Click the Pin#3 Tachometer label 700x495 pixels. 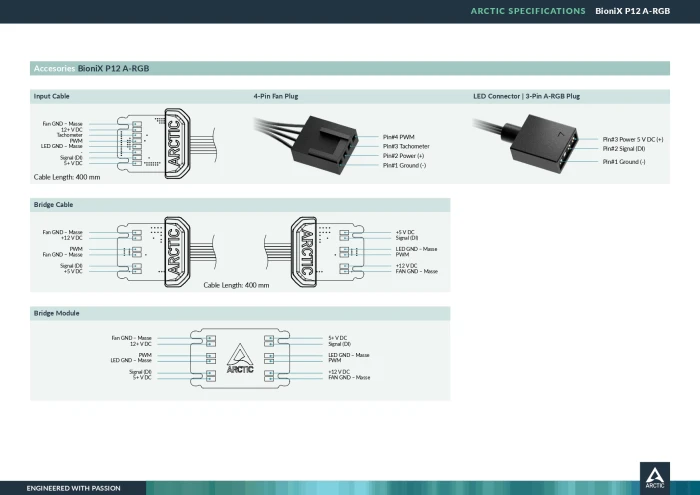tap(406, 146)
